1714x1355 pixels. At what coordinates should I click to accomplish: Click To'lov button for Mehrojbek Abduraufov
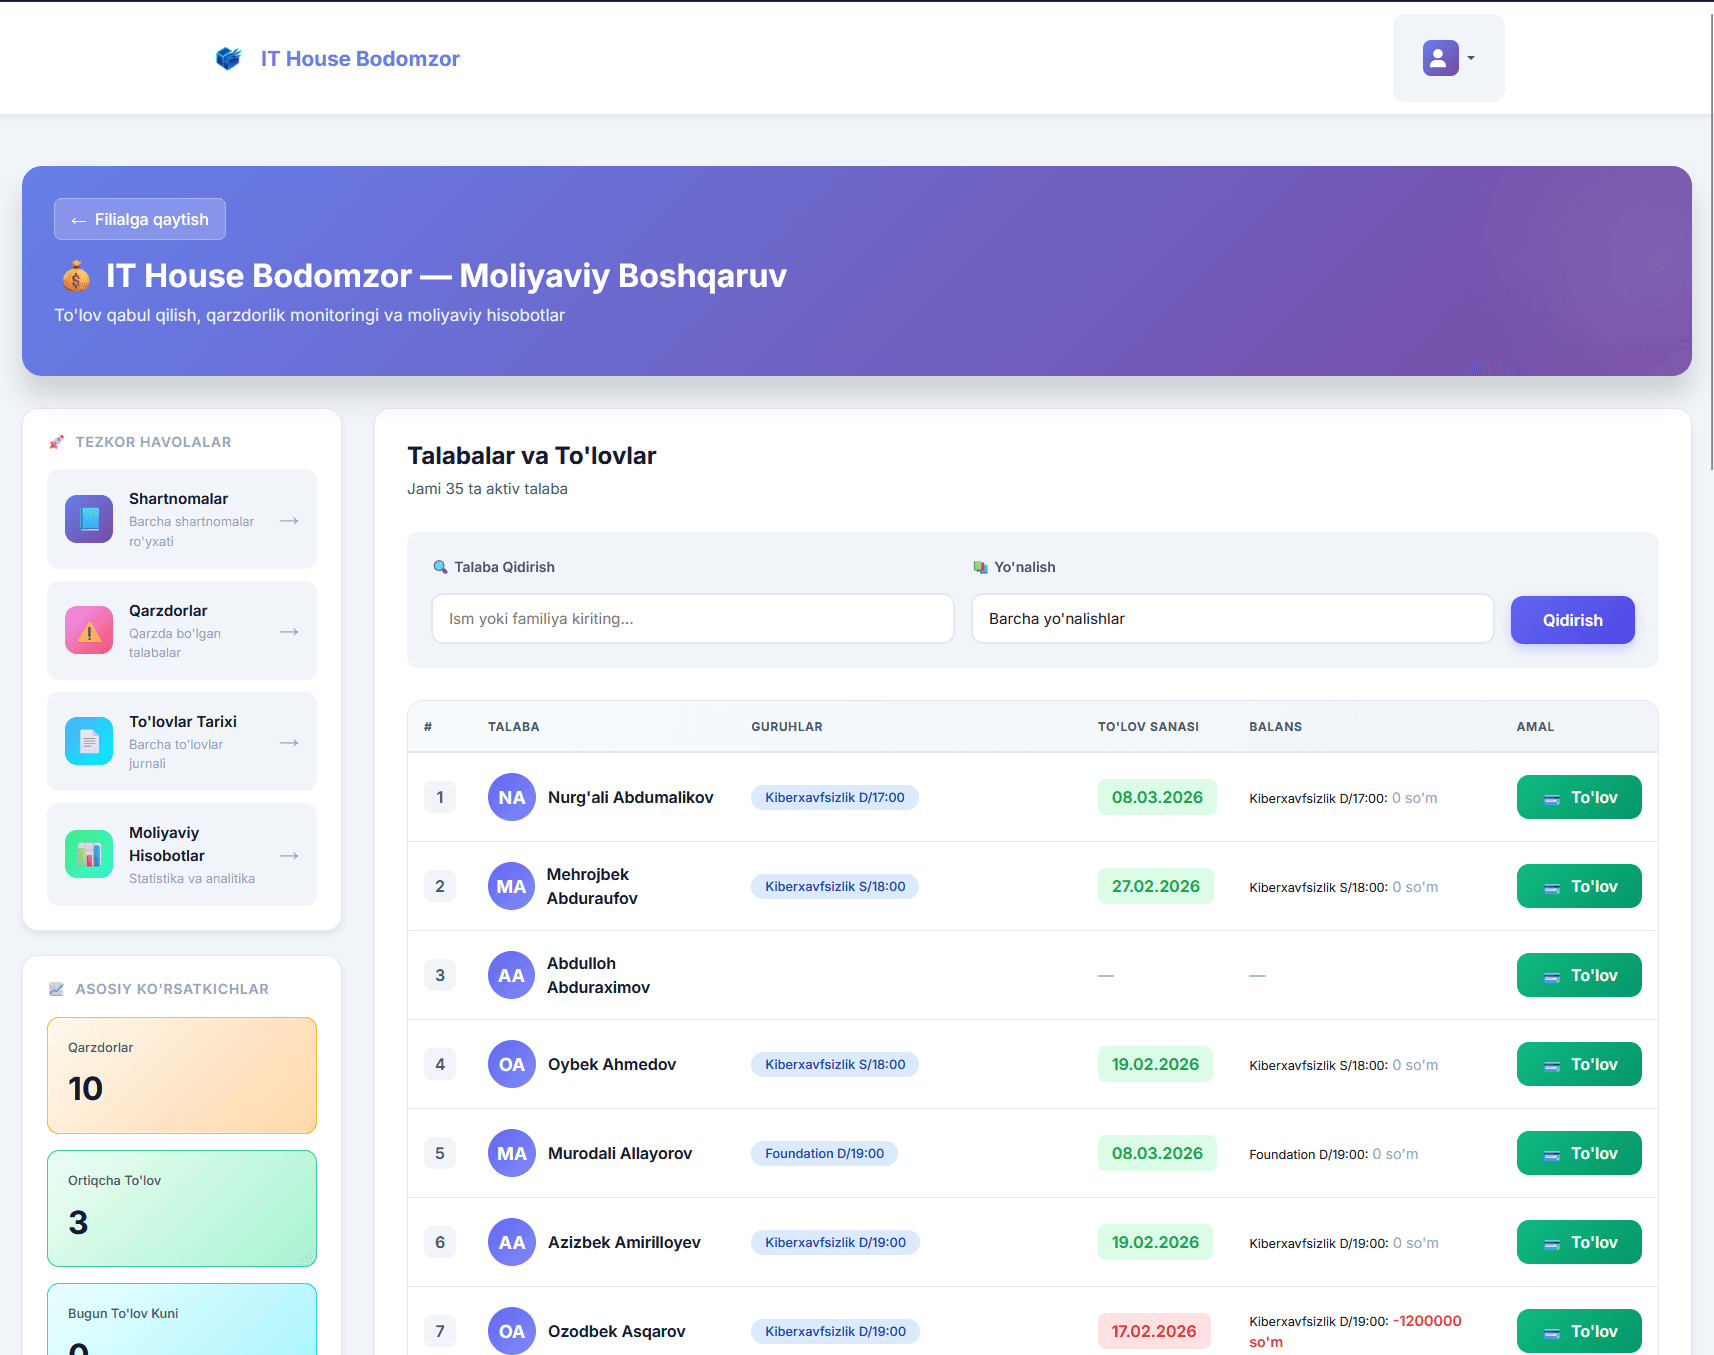1578,886
